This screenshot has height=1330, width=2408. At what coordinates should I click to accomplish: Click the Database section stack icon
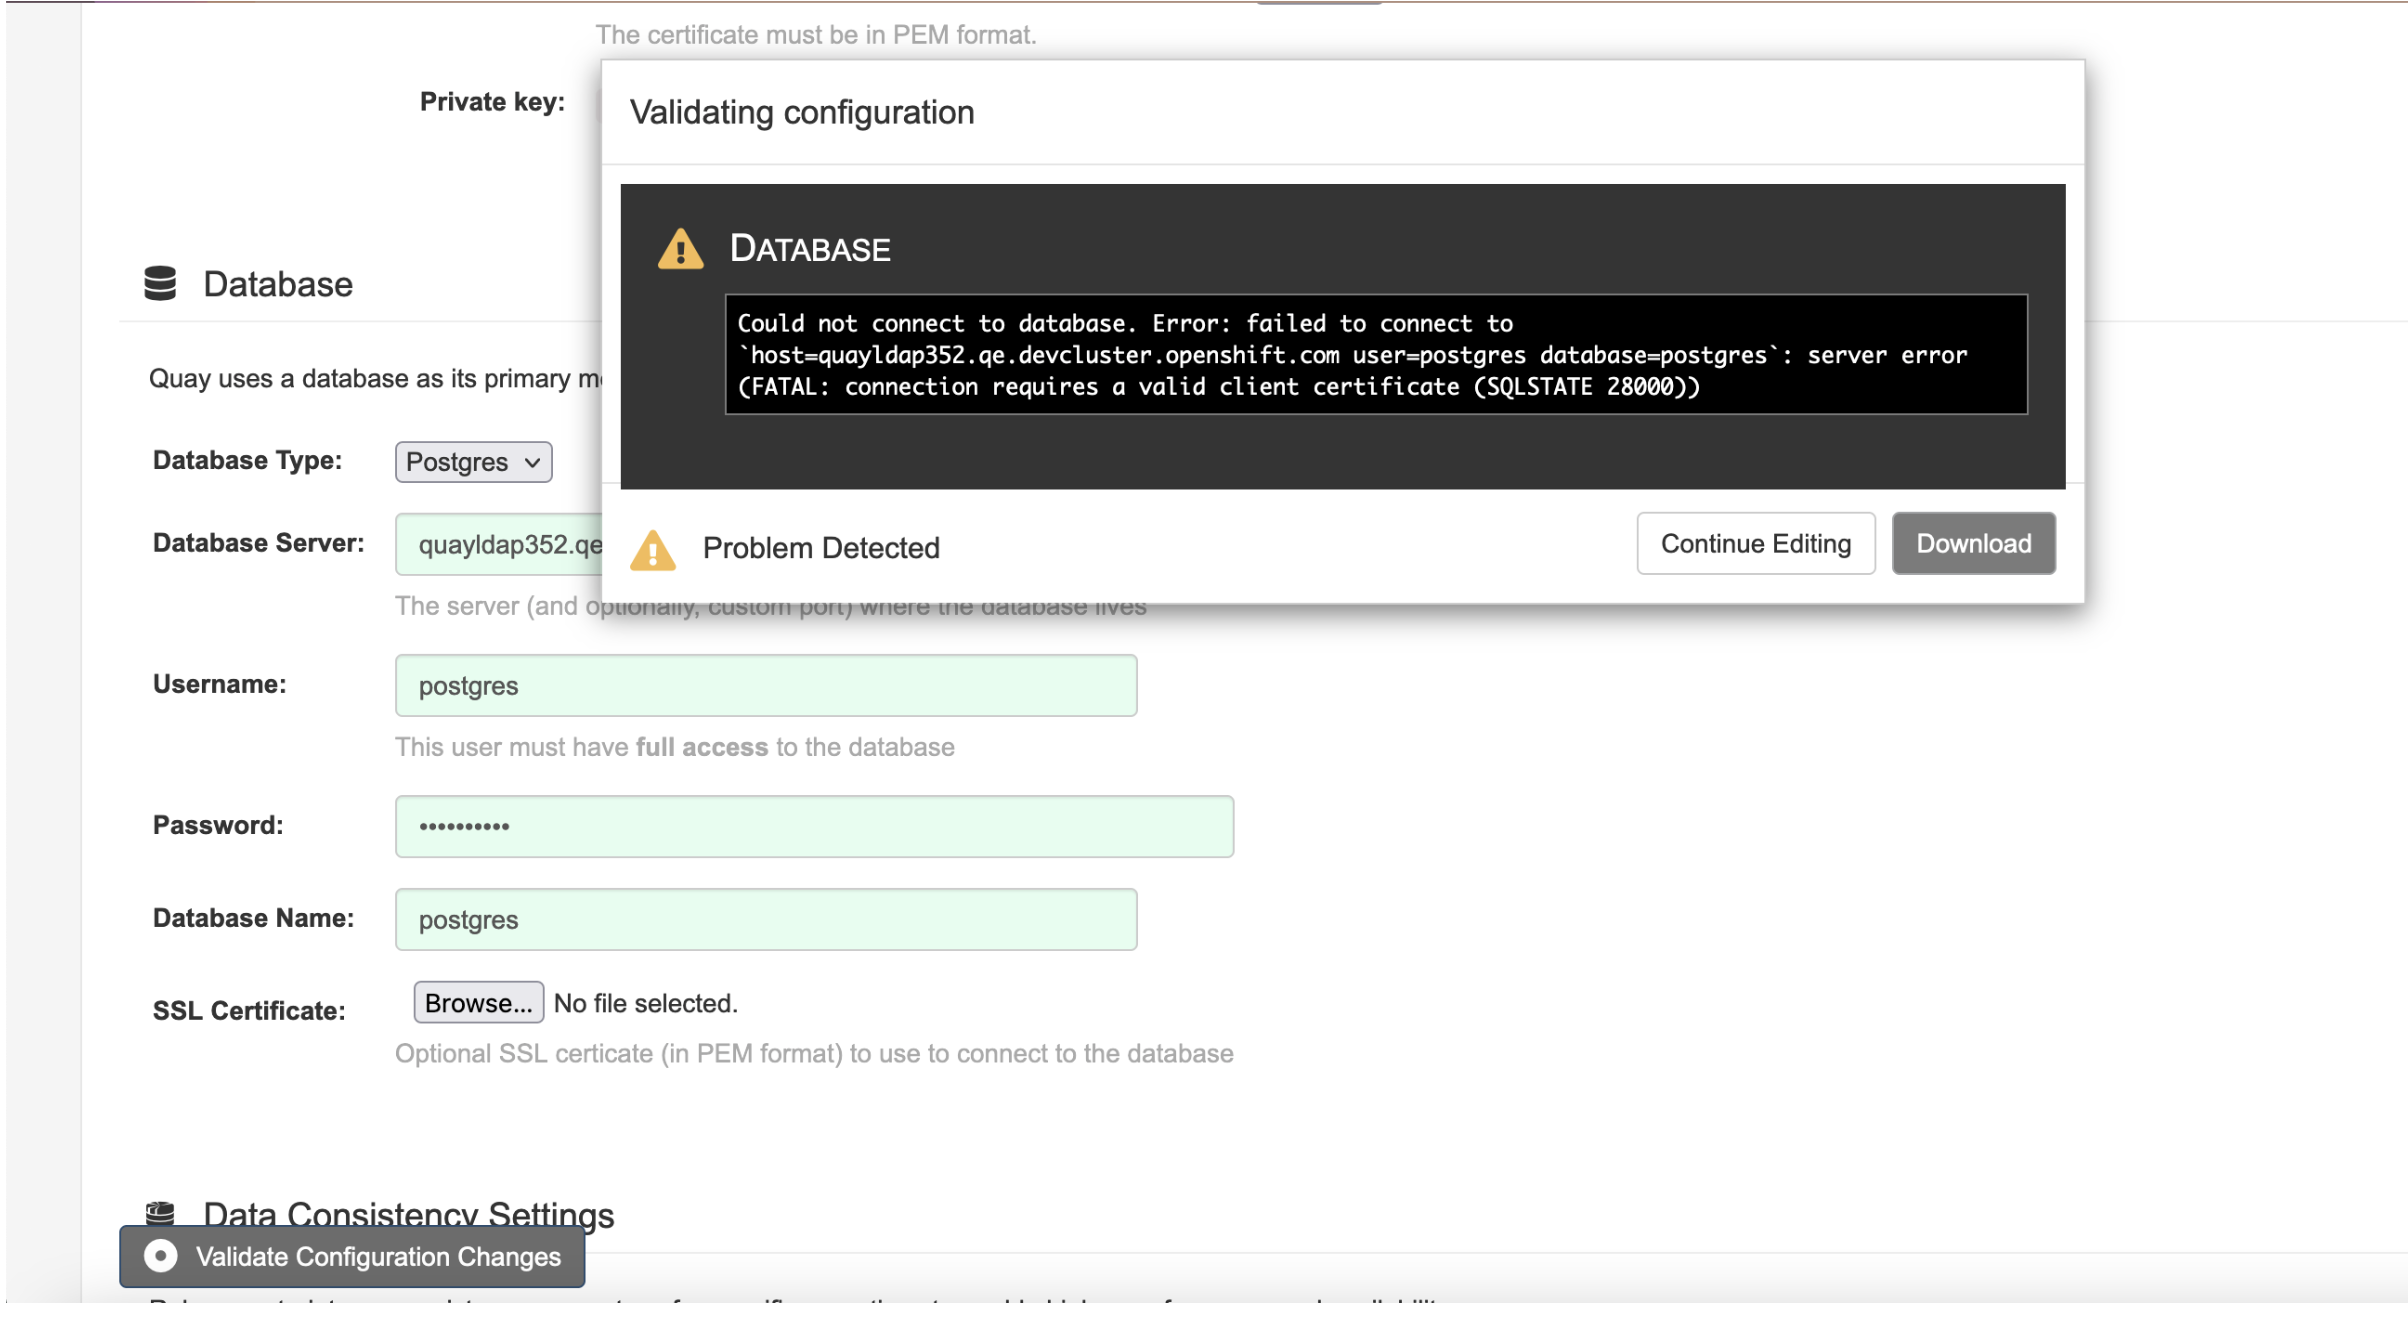(160, 283)
